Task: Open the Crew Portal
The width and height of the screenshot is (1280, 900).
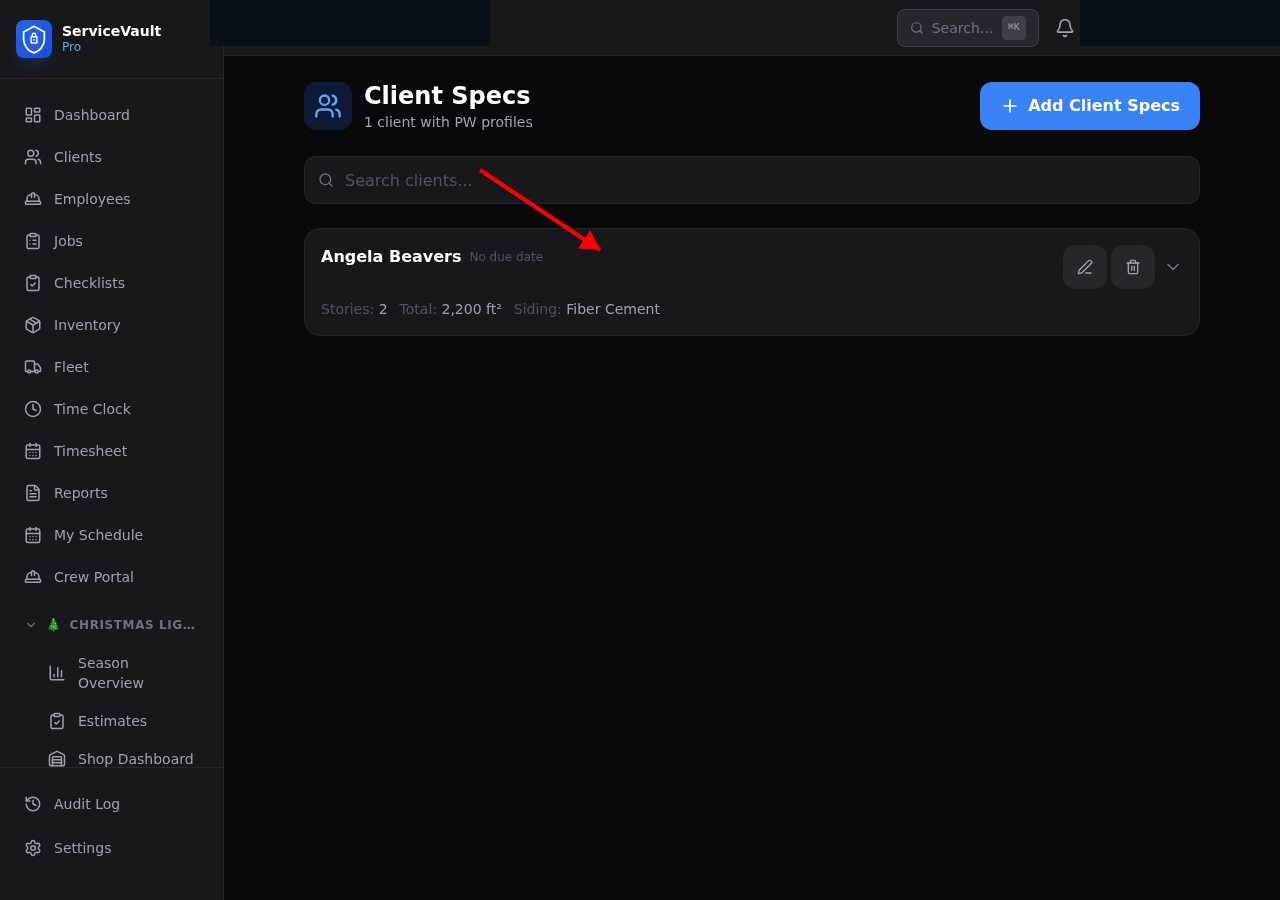Action: 93,576
